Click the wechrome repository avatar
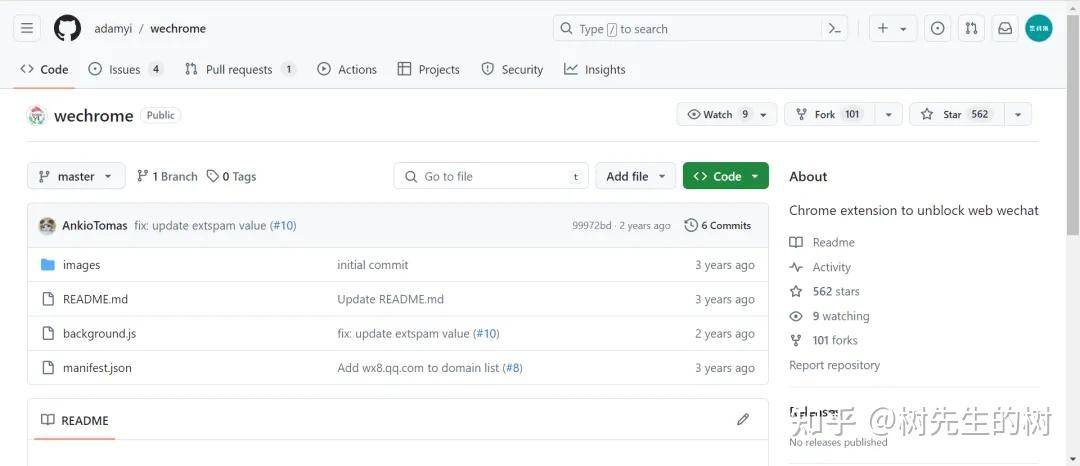This screenshot has width=1080, height=466. coord(37,115)
